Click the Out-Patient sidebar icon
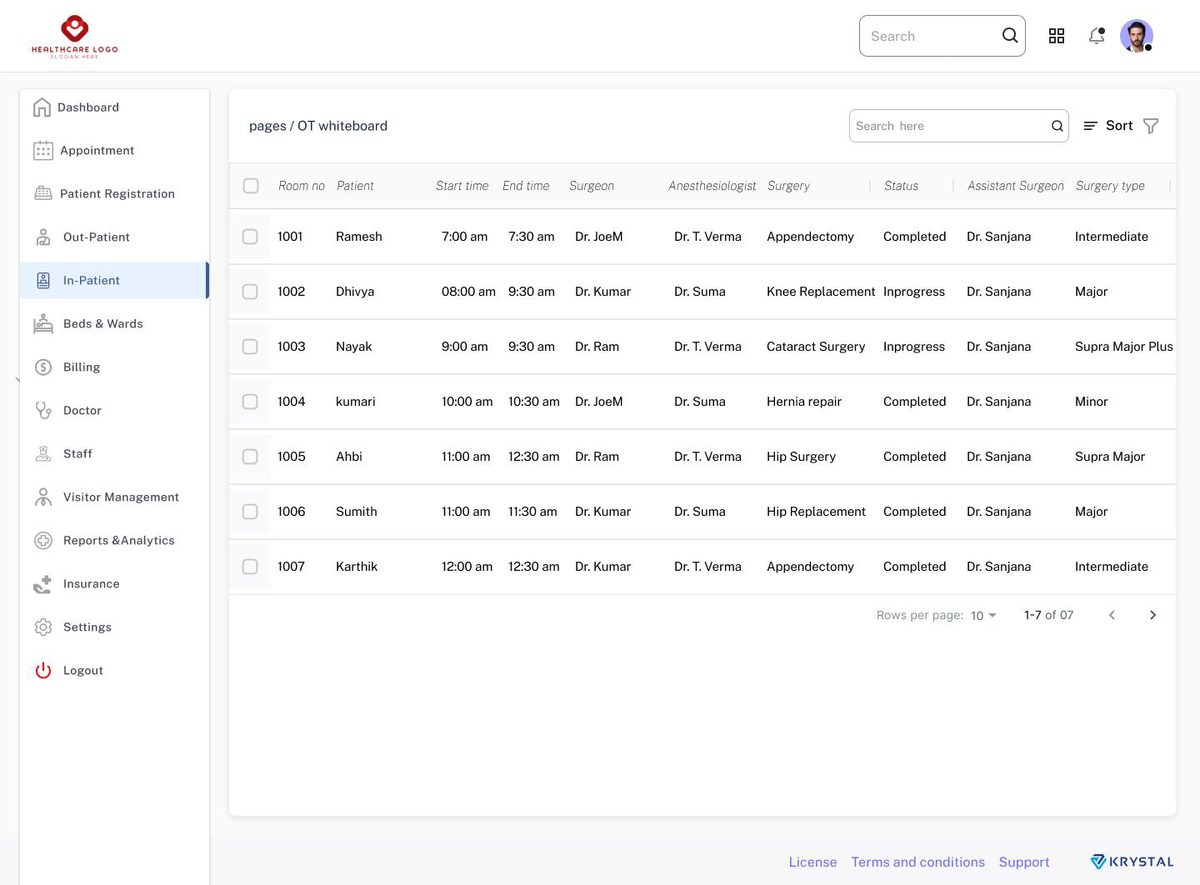 43,237
